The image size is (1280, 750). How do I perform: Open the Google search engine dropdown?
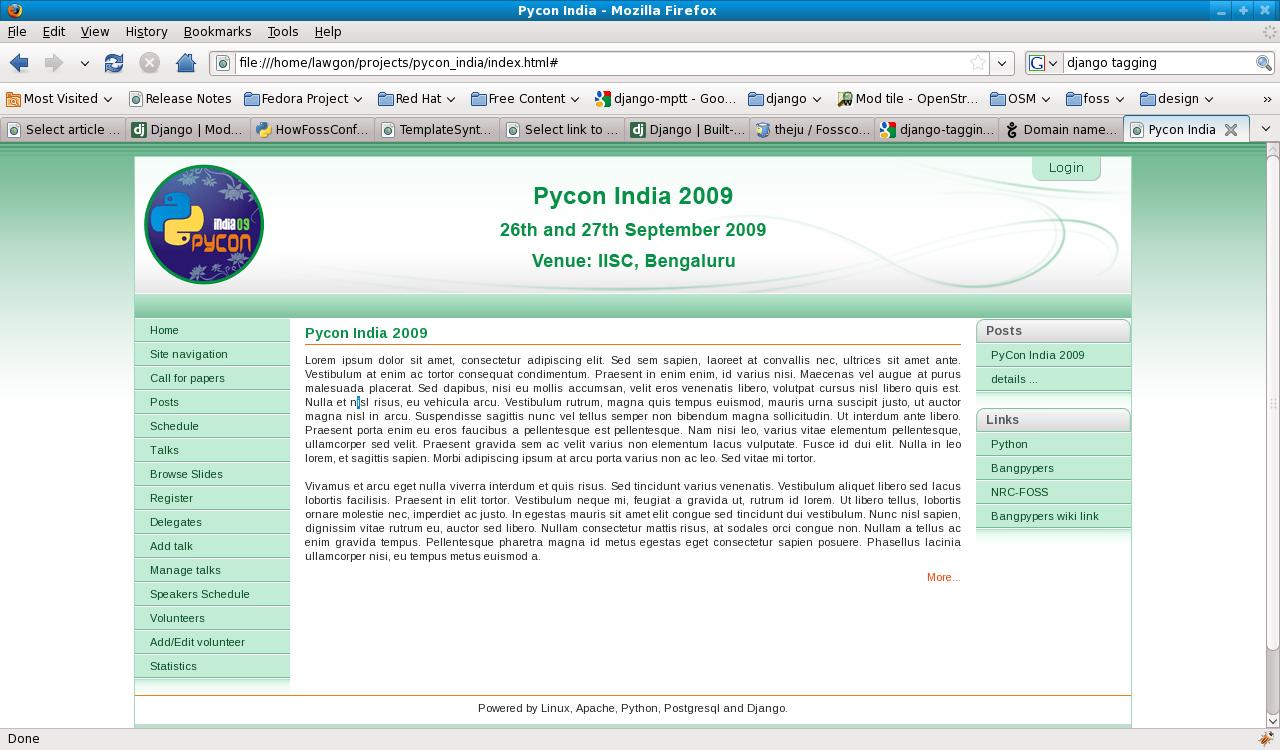1043,63
